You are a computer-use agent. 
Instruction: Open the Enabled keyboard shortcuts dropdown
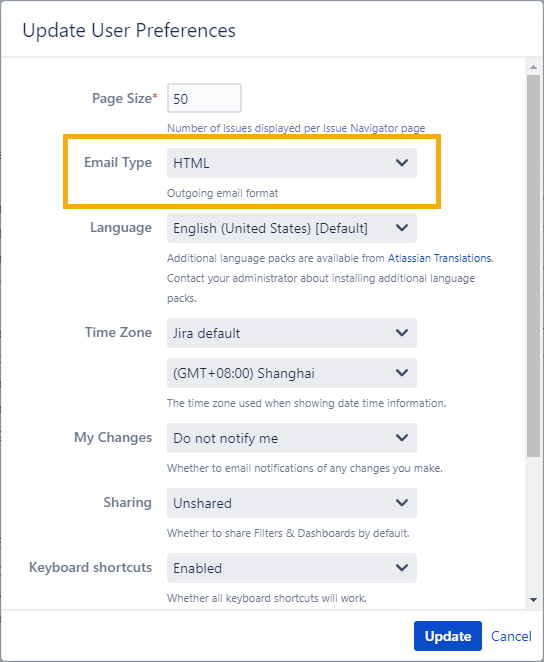292,568
